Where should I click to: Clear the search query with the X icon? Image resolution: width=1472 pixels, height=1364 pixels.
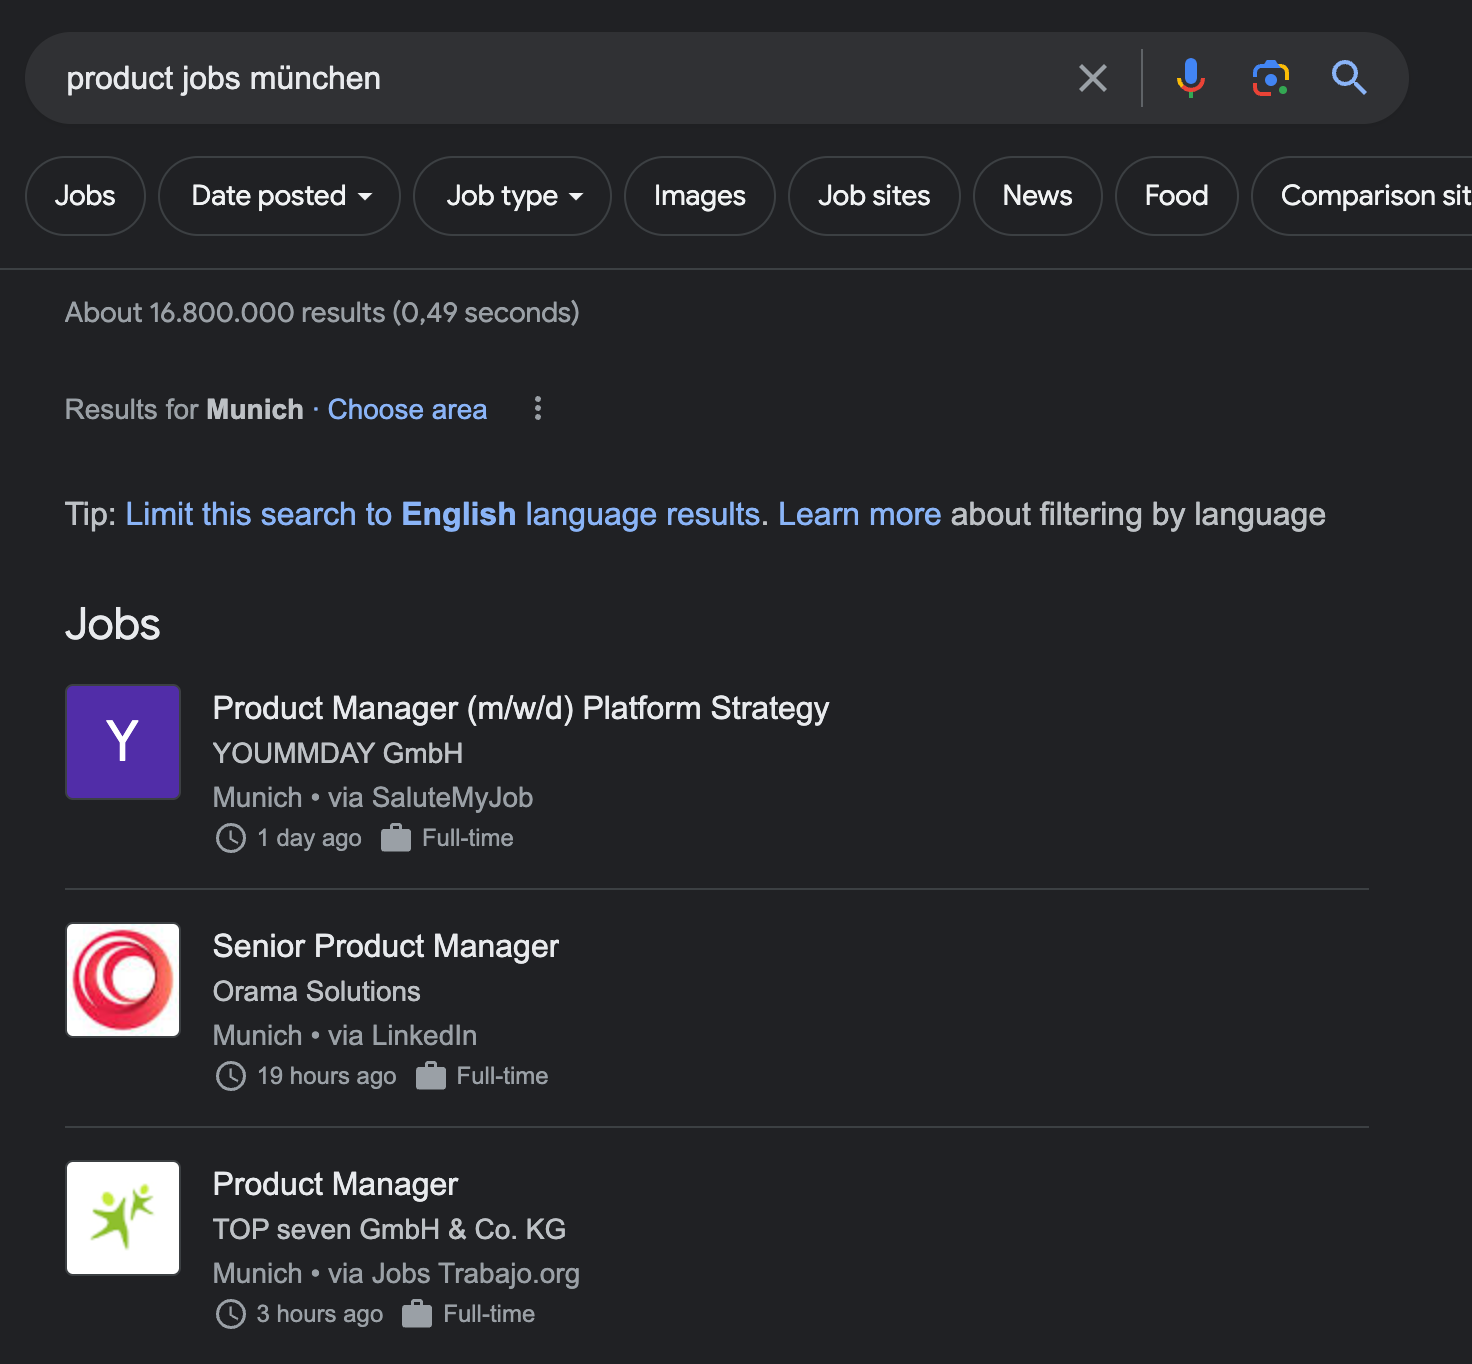coord(1093,78)
